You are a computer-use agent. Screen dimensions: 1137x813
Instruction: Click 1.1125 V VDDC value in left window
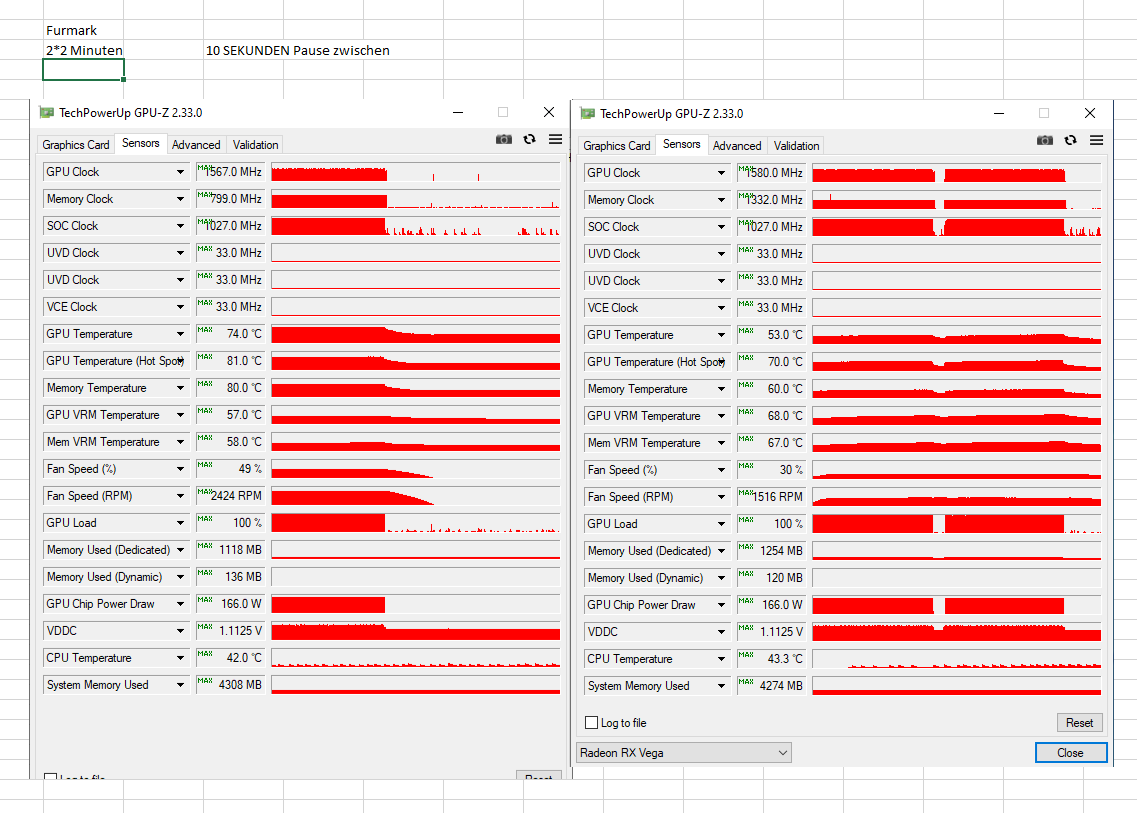point(230,631)
